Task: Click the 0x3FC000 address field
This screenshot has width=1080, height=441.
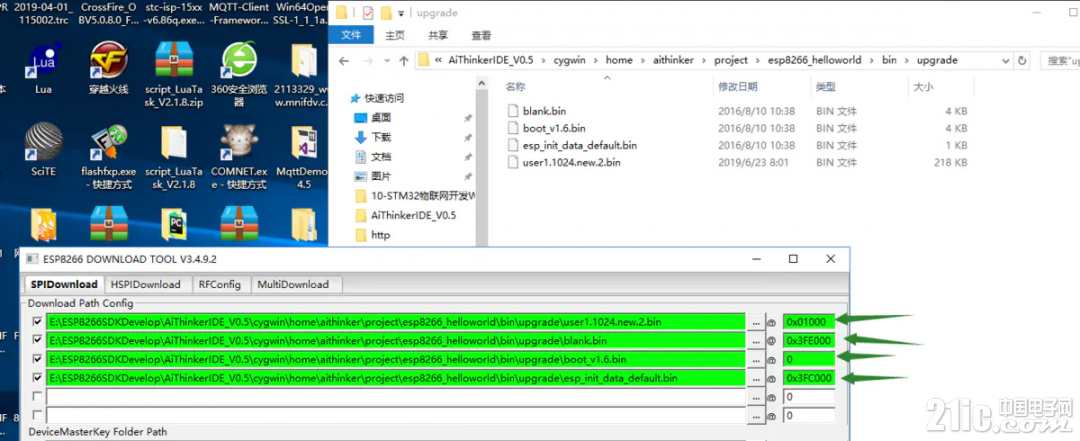Action: (809, 378)
